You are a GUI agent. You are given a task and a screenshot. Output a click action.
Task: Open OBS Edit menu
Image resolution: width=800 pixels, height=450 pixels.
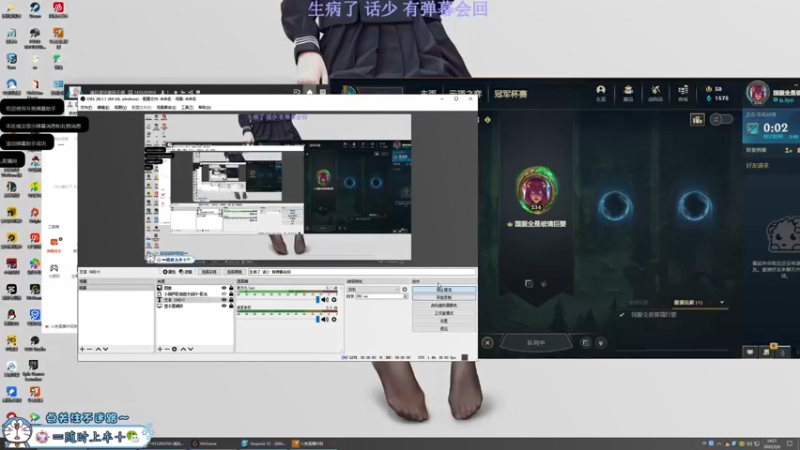pos(103,108)
